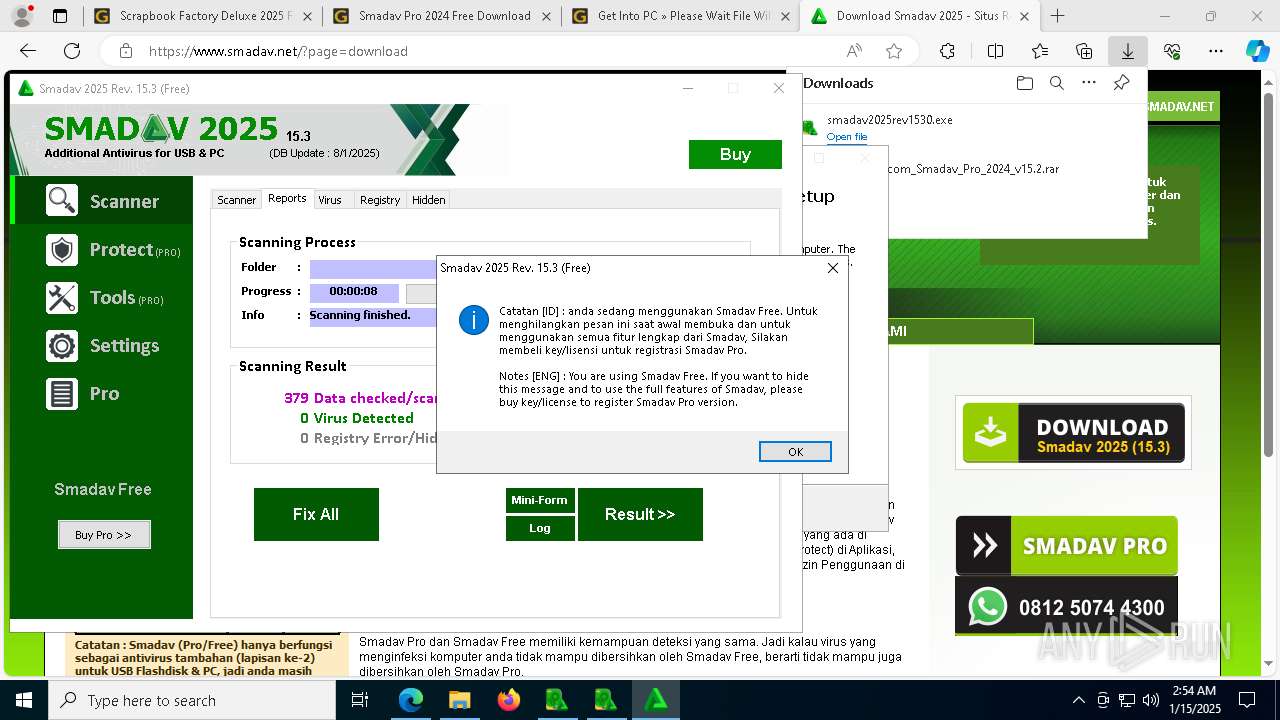Click the Fix All button
The width and height of the screenshot is (1280, 720).
tap(316, 514)
